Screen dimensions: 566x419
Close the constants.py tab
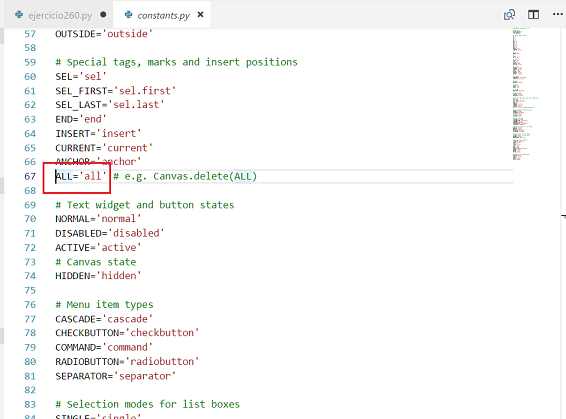(x=201, y=15)
